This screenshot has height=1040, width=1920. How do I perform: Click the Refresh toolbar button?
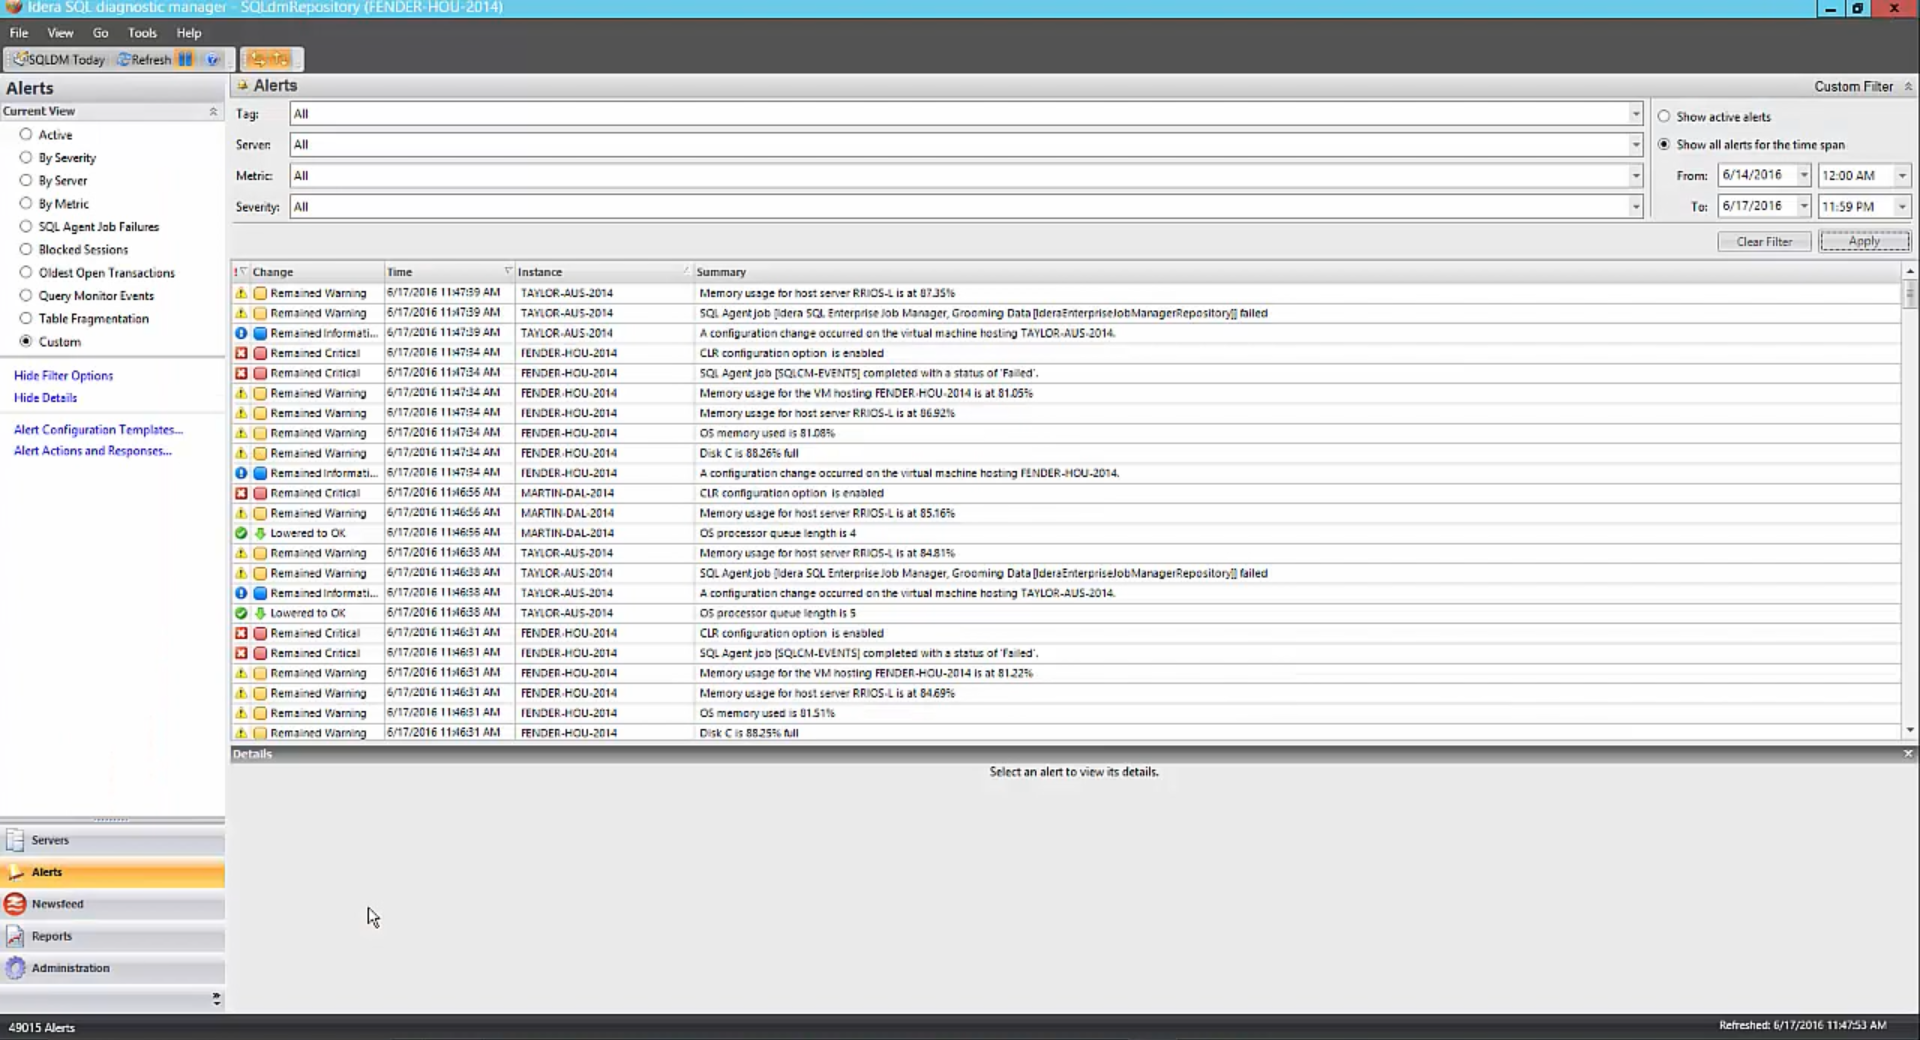click(144, 60)
